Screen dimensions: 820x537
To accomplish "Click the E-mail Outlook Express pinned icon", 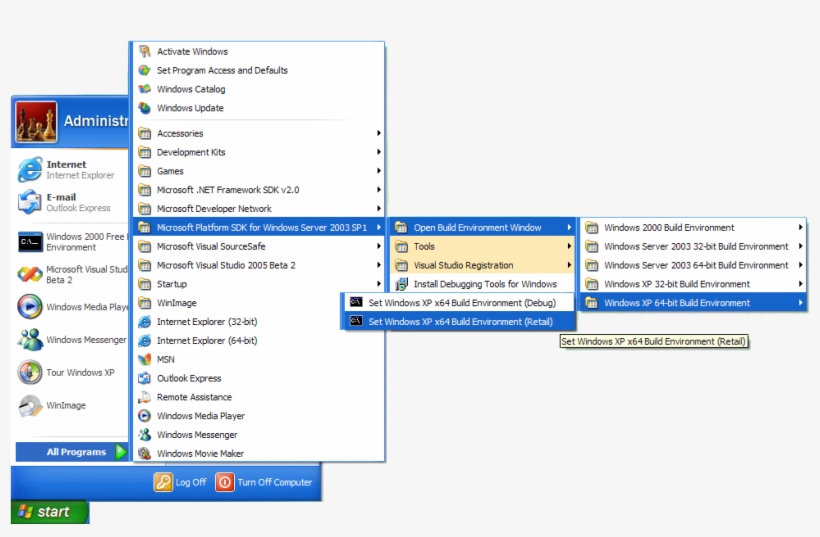I will pyautogui.click(x=30, y=202).
